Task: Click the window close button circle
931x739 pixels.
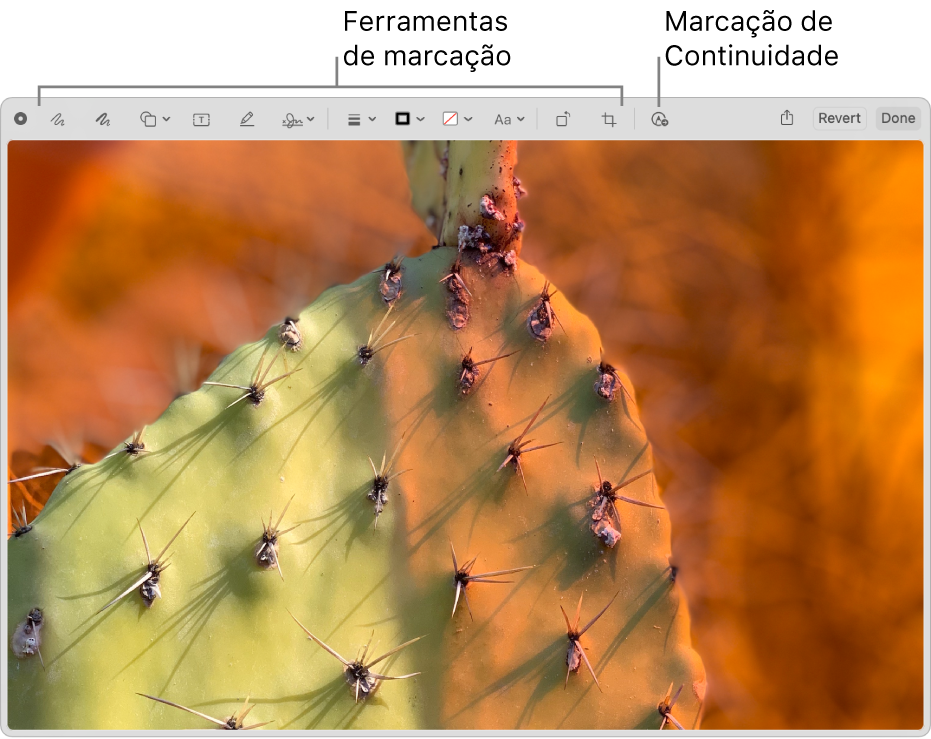Action: tap(20, 119)
